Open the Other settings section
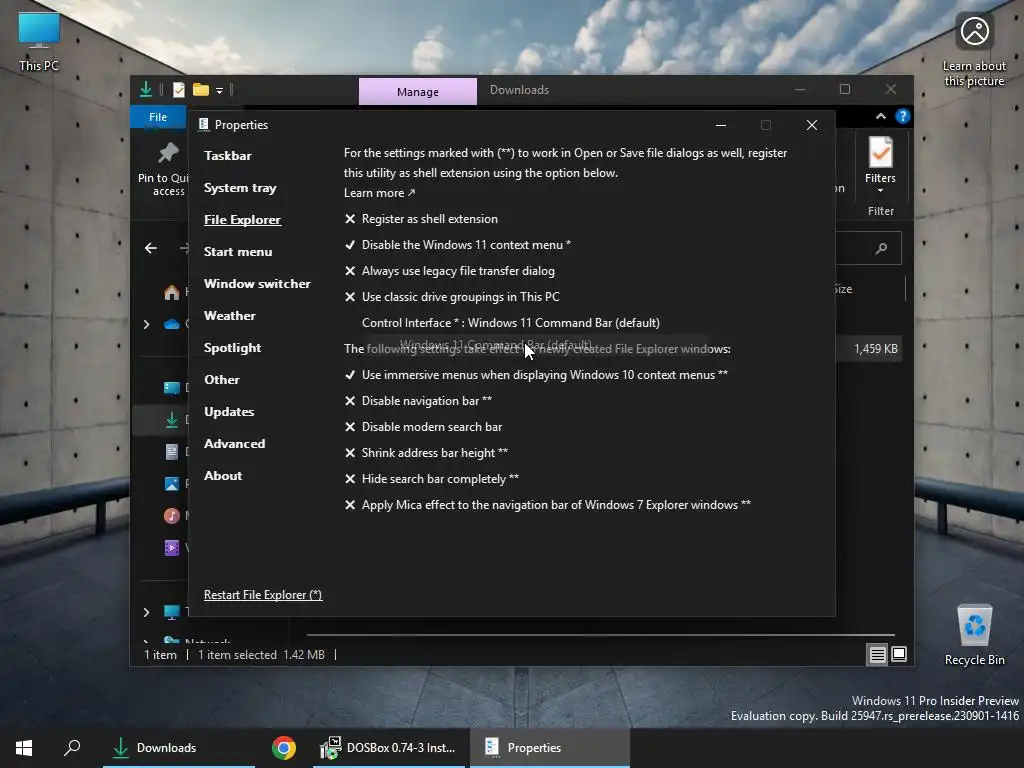The height and width of the screenshot is (768, 1024). (221, 379)
